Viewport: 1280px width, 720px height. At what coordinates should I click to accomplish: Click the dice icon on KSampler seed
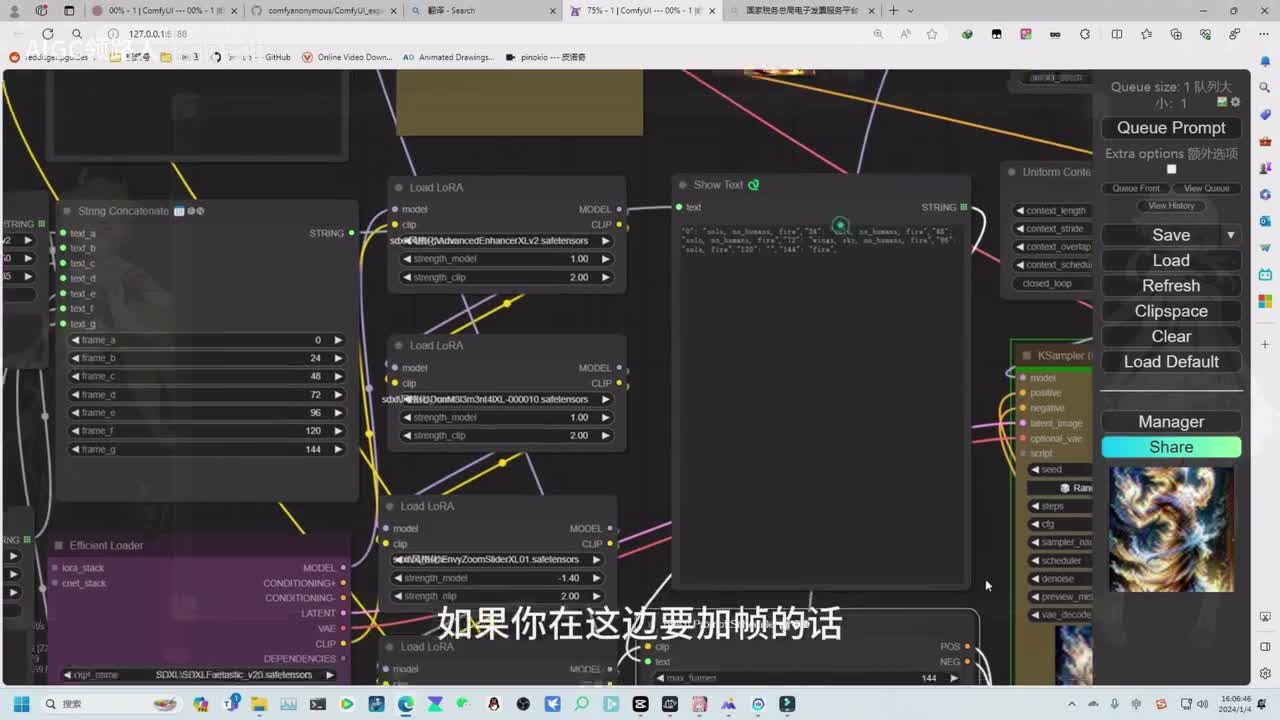(x=1065, y=488)
